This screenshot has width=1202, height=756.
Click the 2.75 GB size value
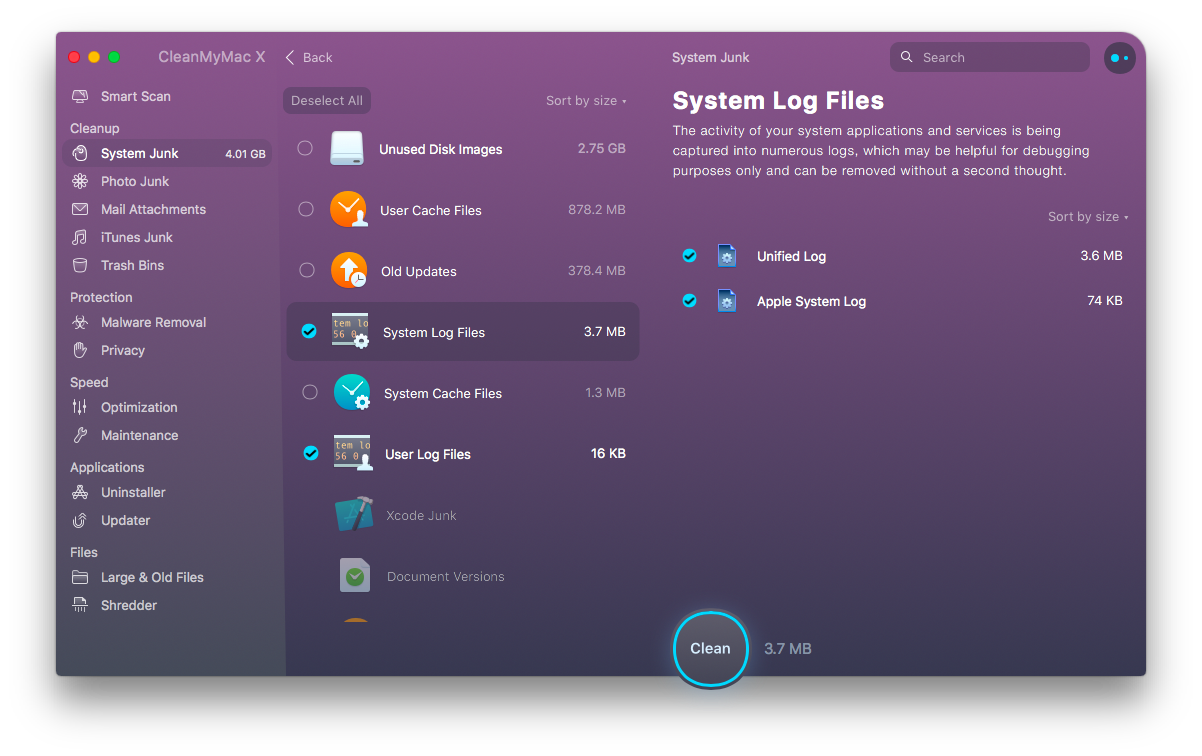[x=602, y=149]
